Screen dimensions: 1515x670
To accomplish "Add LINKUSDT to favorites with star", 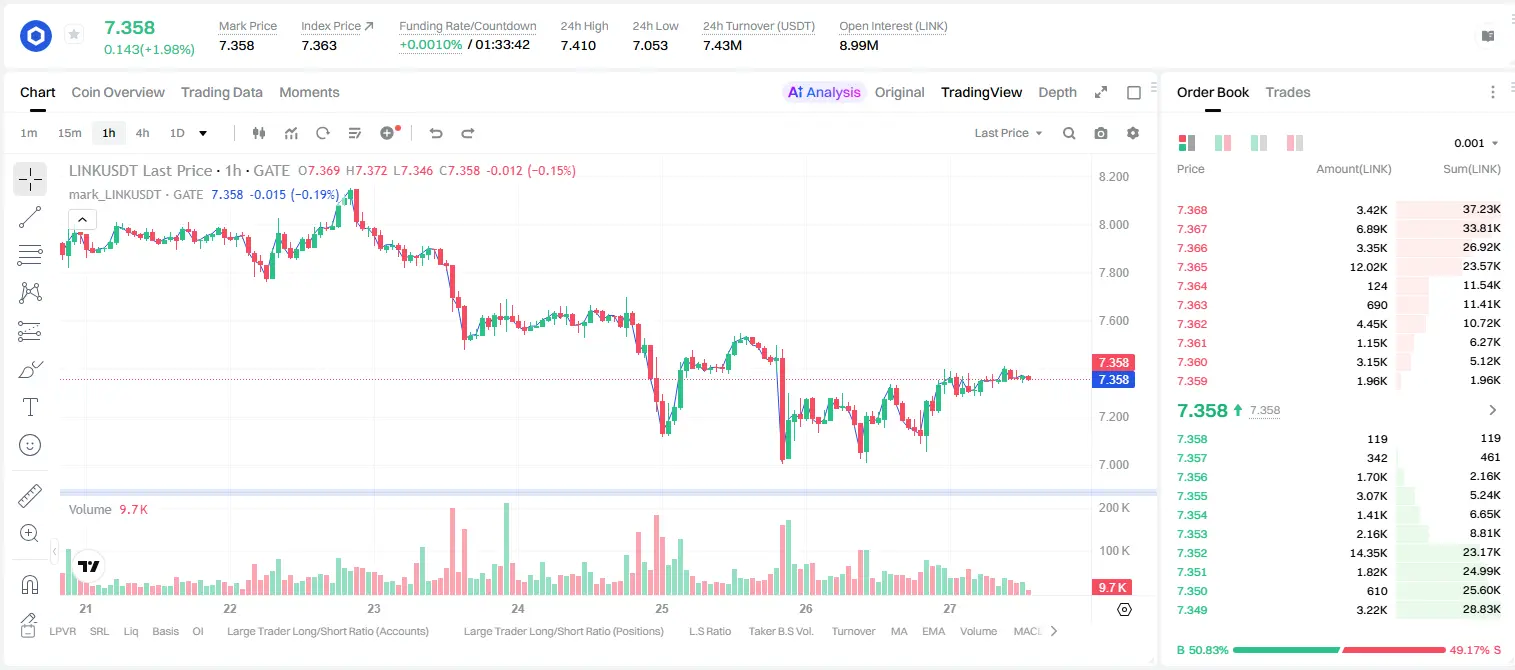I will [74, 35].
